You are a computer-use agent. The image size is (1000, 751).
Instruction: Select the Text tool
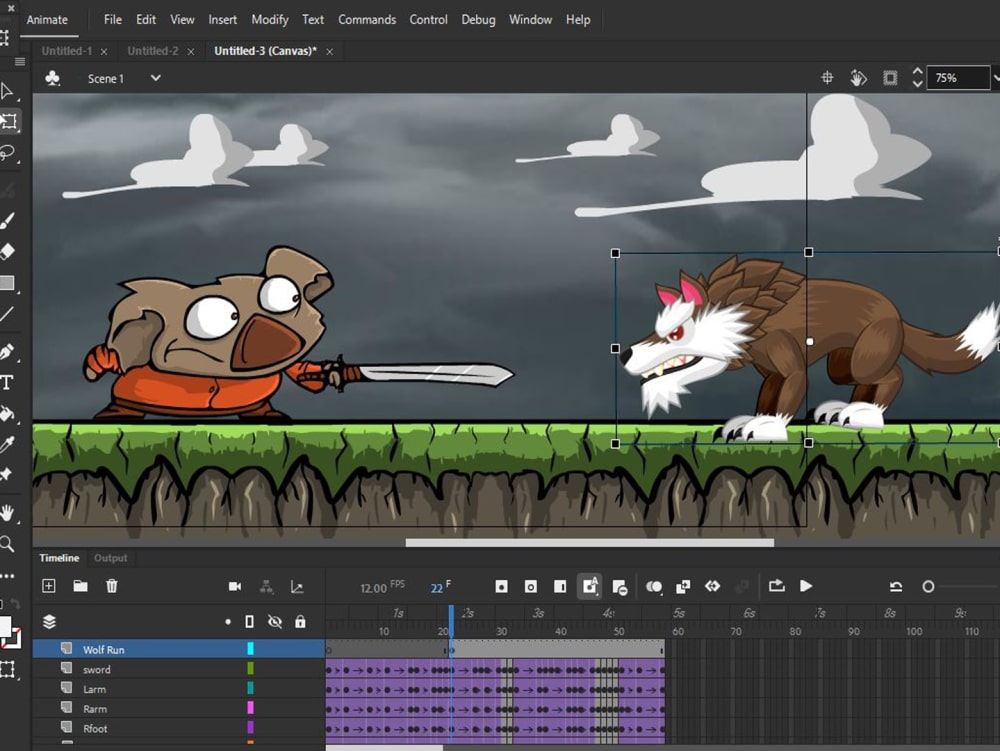point(8,383)
